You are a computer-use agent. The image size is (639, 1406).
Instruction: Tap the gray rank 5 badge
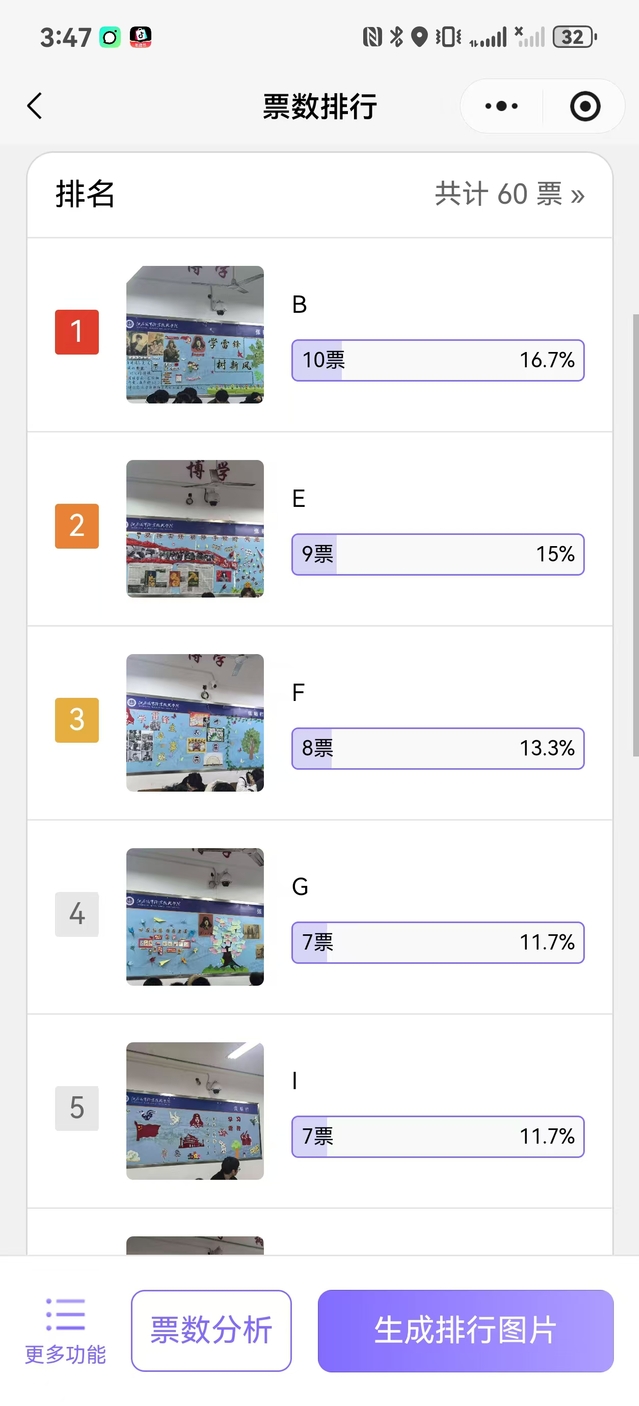click(x=77, y=1108)
